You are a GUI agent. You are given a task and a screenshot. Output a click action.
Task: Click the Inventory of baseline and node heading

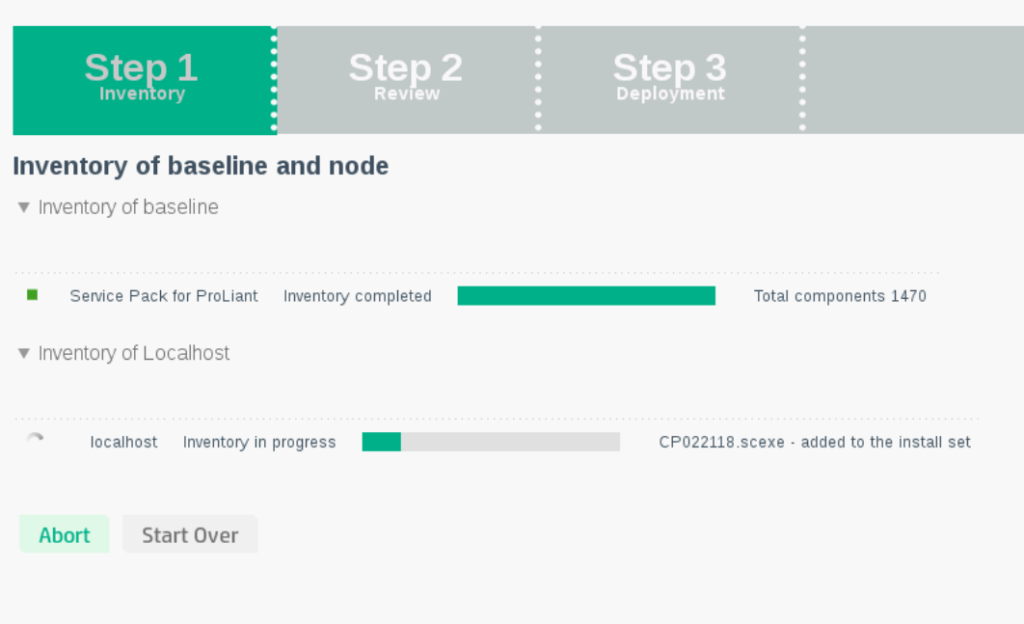[200, 166]
